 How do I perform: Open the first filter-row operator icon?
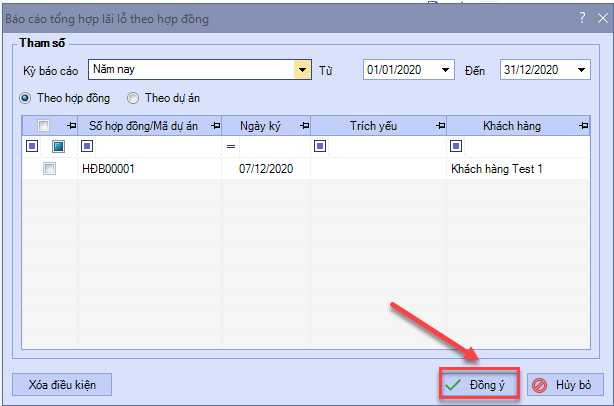pos(32,146)
